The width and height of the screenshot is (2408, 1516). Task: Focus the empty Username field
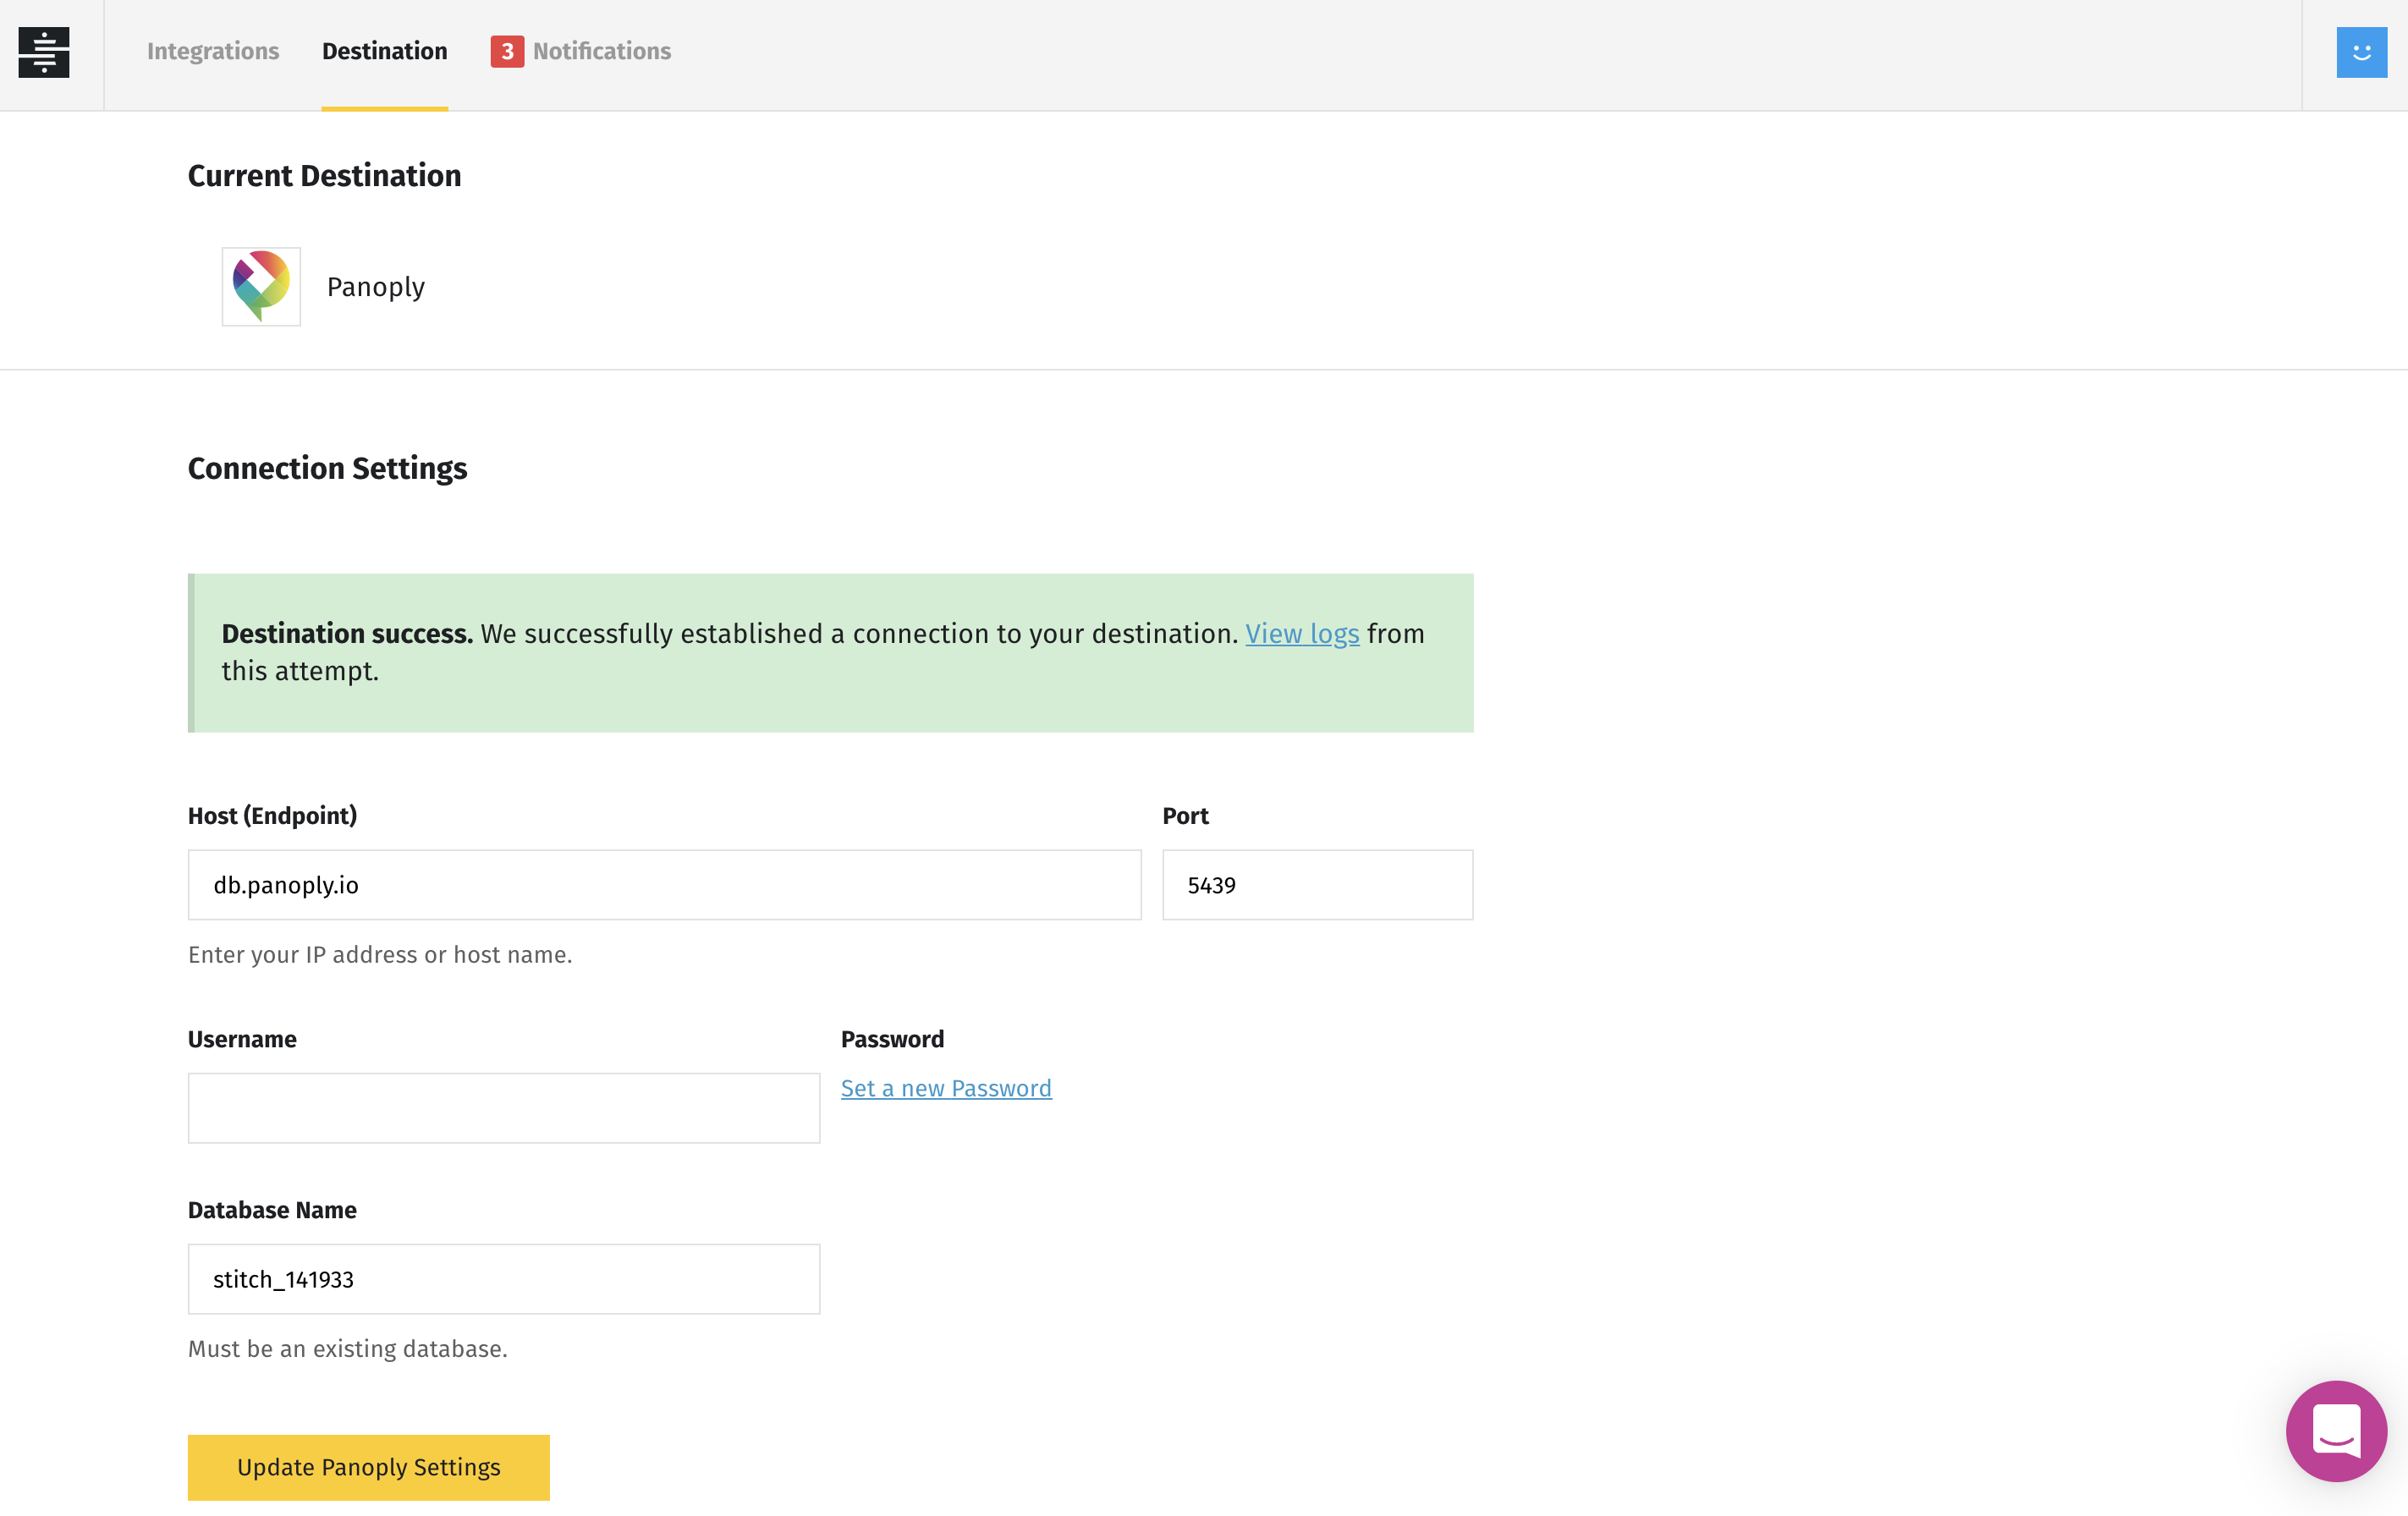[504, 1108]
